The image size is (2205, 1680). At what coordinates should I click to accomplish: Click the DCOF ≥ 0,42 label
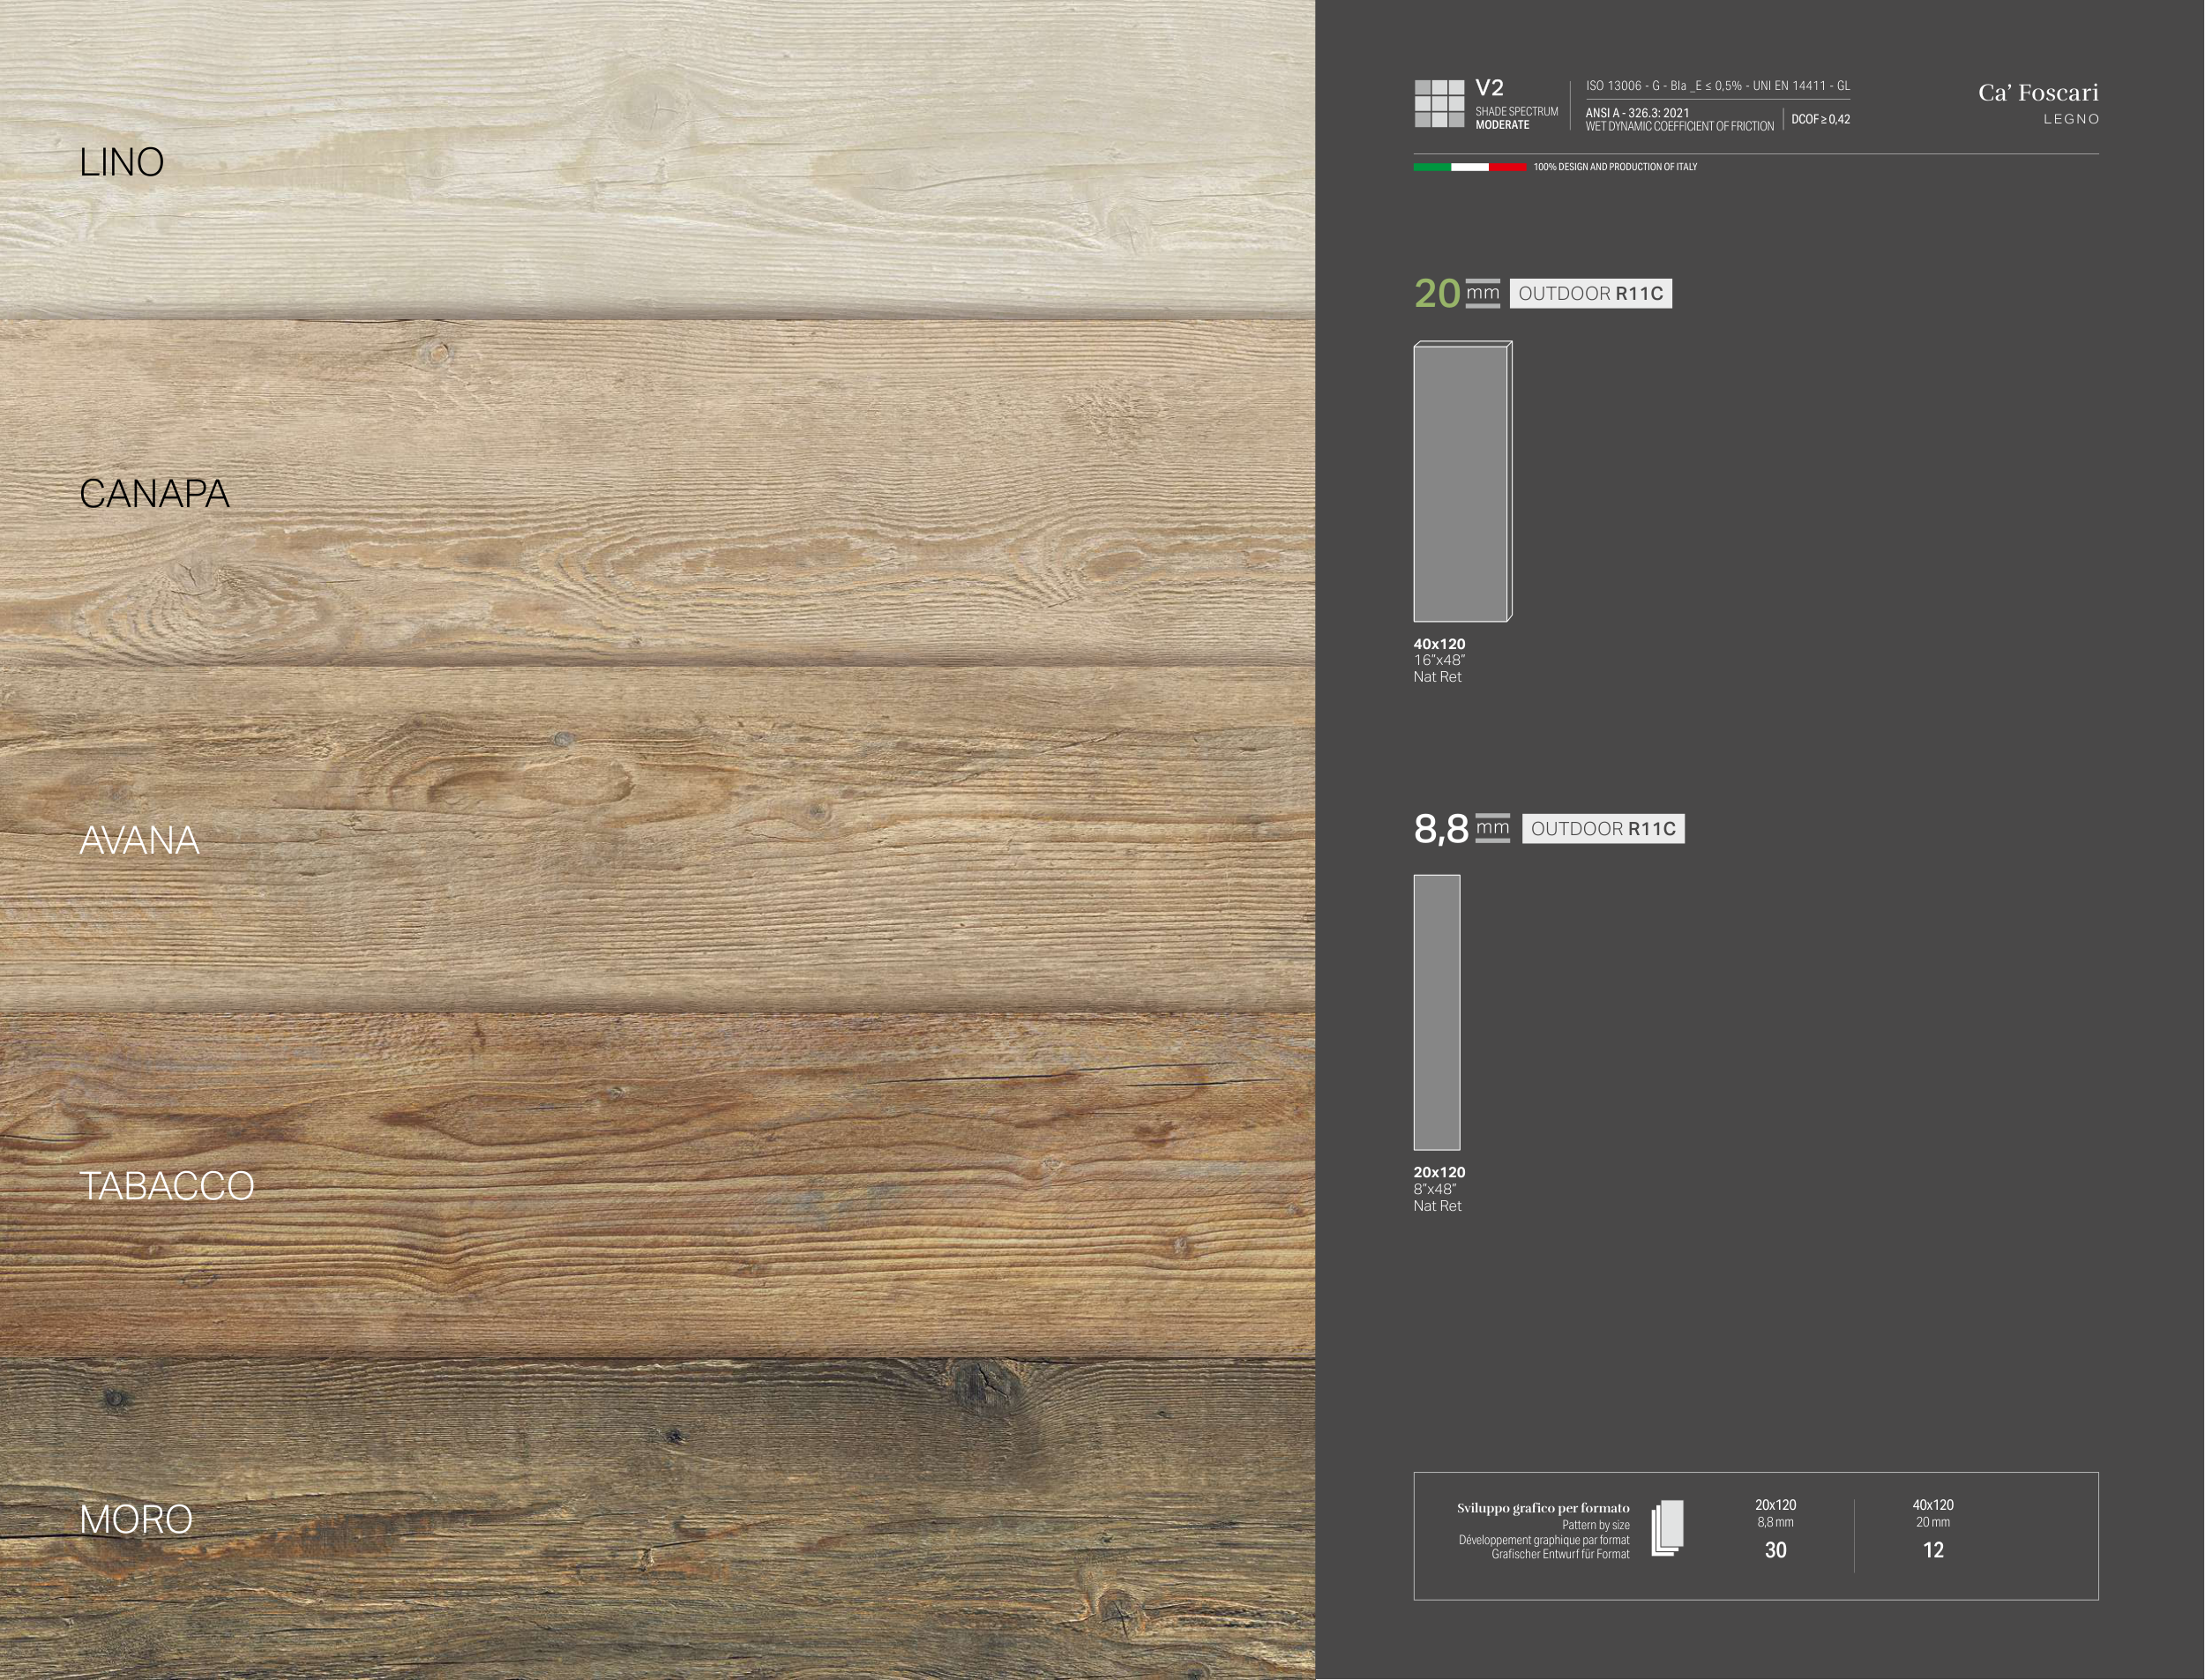1820,119
